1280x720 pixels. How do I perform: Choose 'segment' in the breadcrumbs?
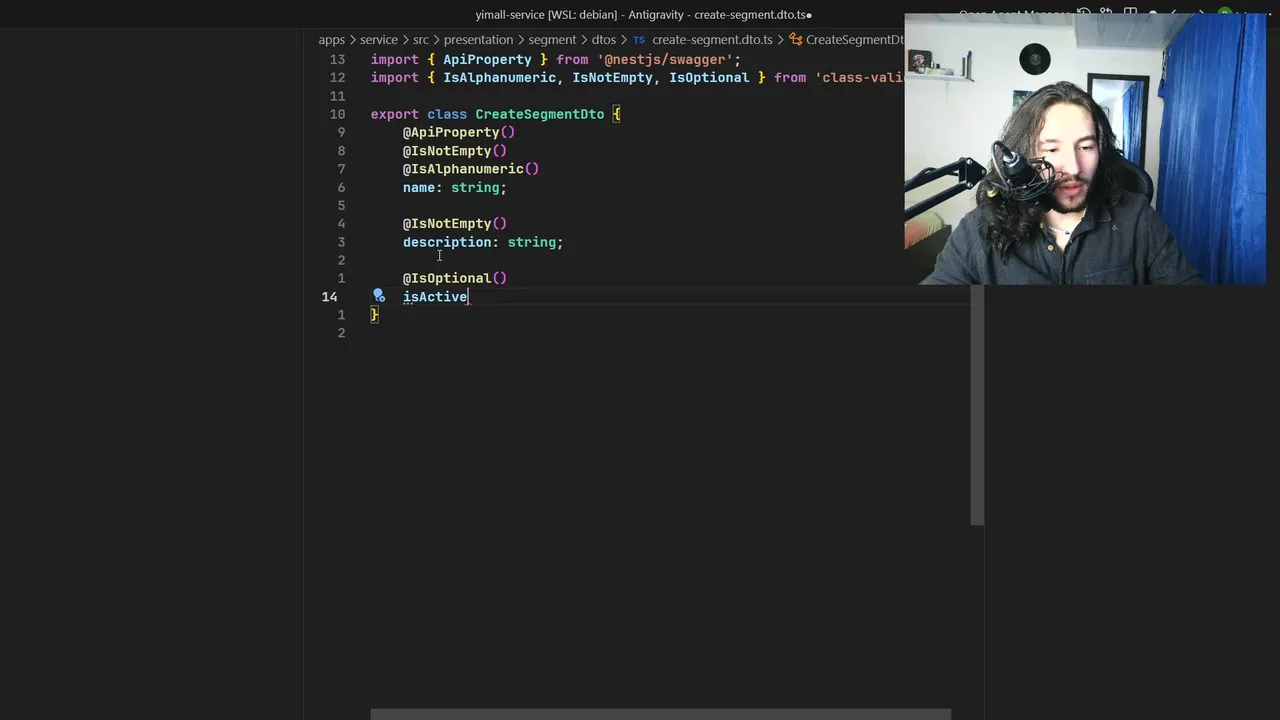click(552, 40)
